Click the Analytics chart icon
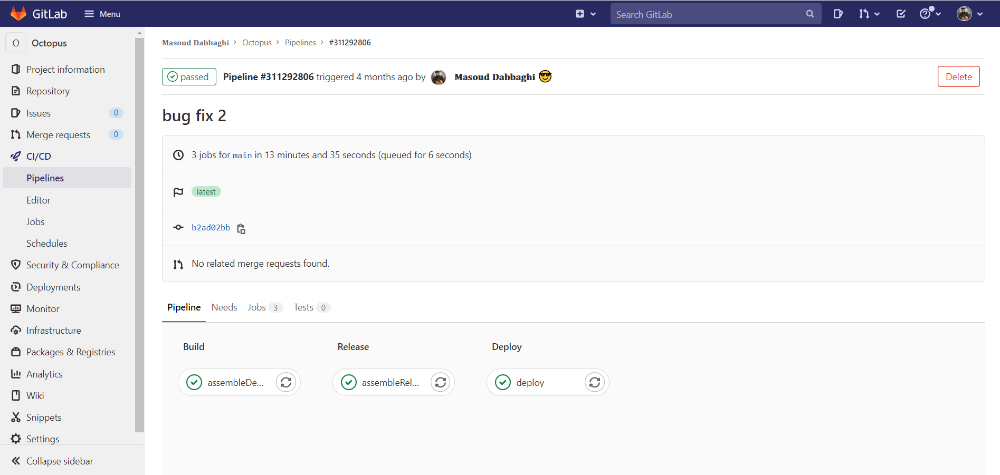The height and width of the screenshot is (475, 1000). click(x=16, y=374)
